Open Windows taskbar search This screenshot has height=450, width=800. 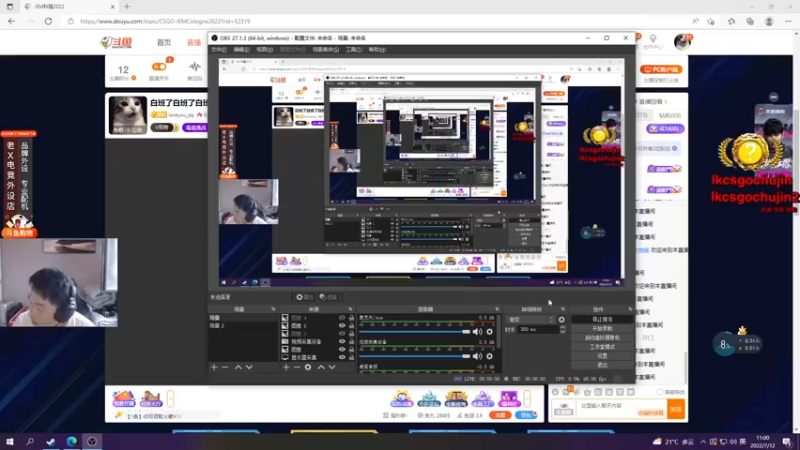click(30, 441)
